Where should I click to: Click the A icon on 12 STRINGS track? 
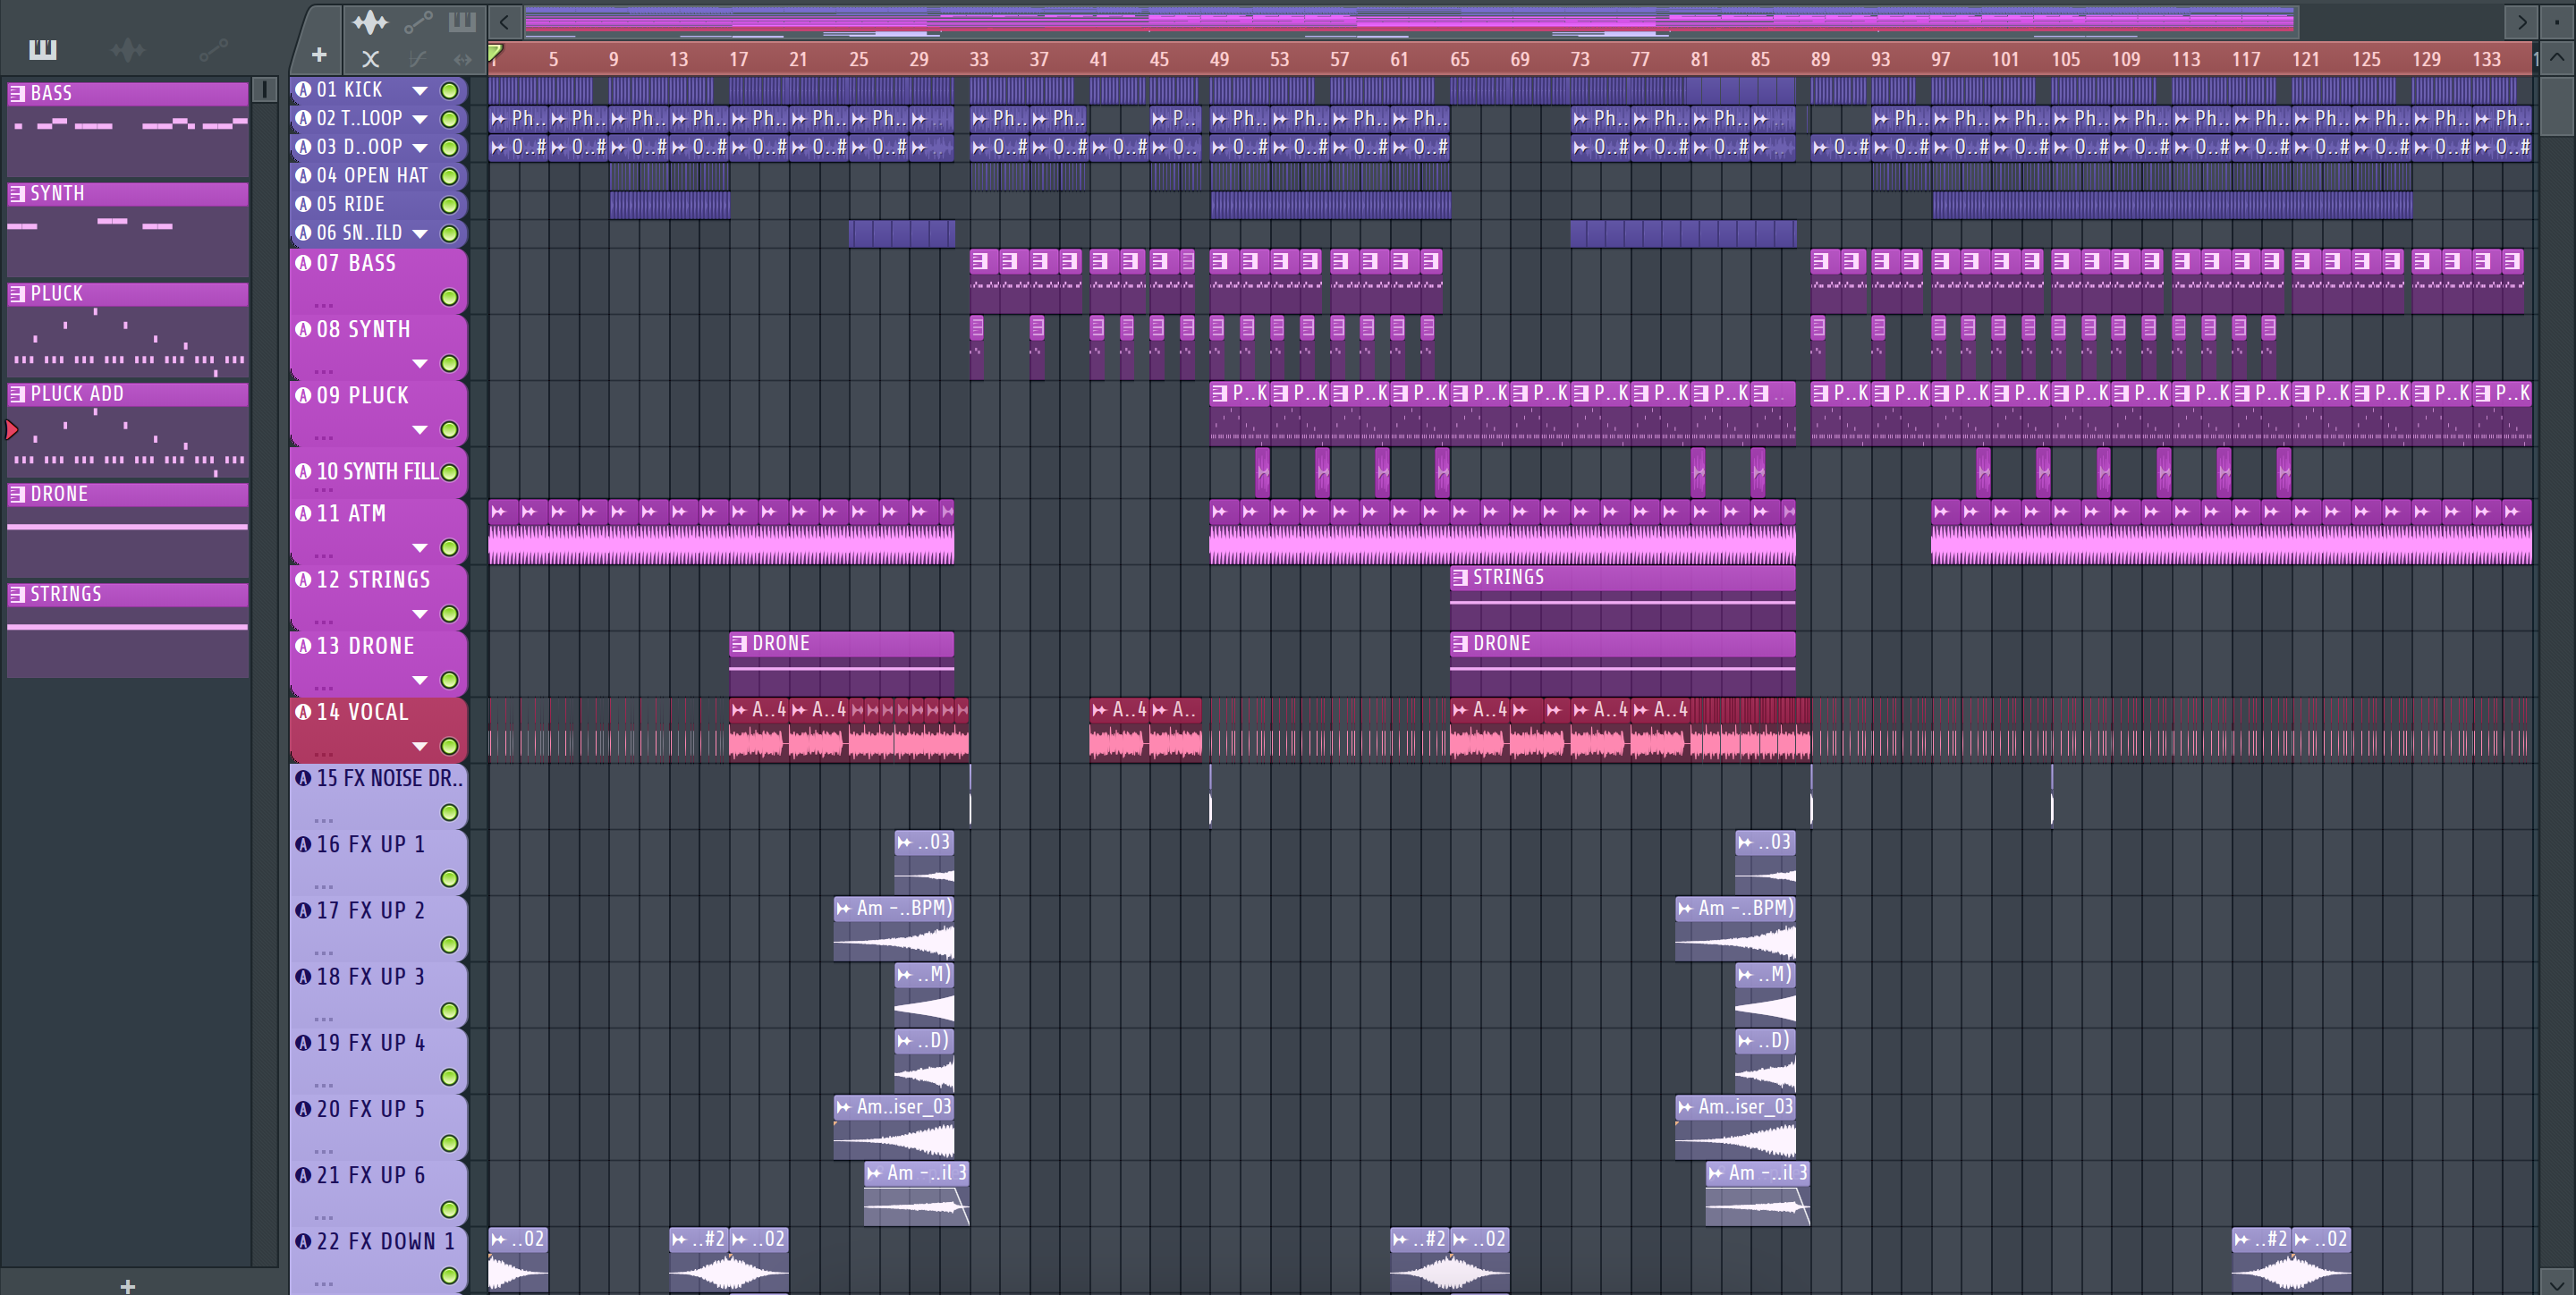click(x=304, y=580)
